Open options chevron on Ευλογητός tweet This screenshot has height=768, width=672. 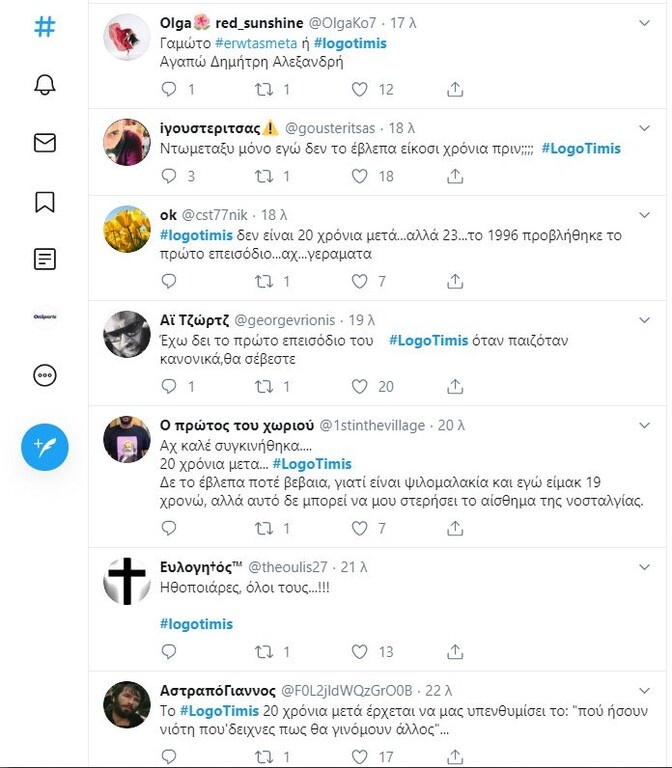click(x=644, y=566)
